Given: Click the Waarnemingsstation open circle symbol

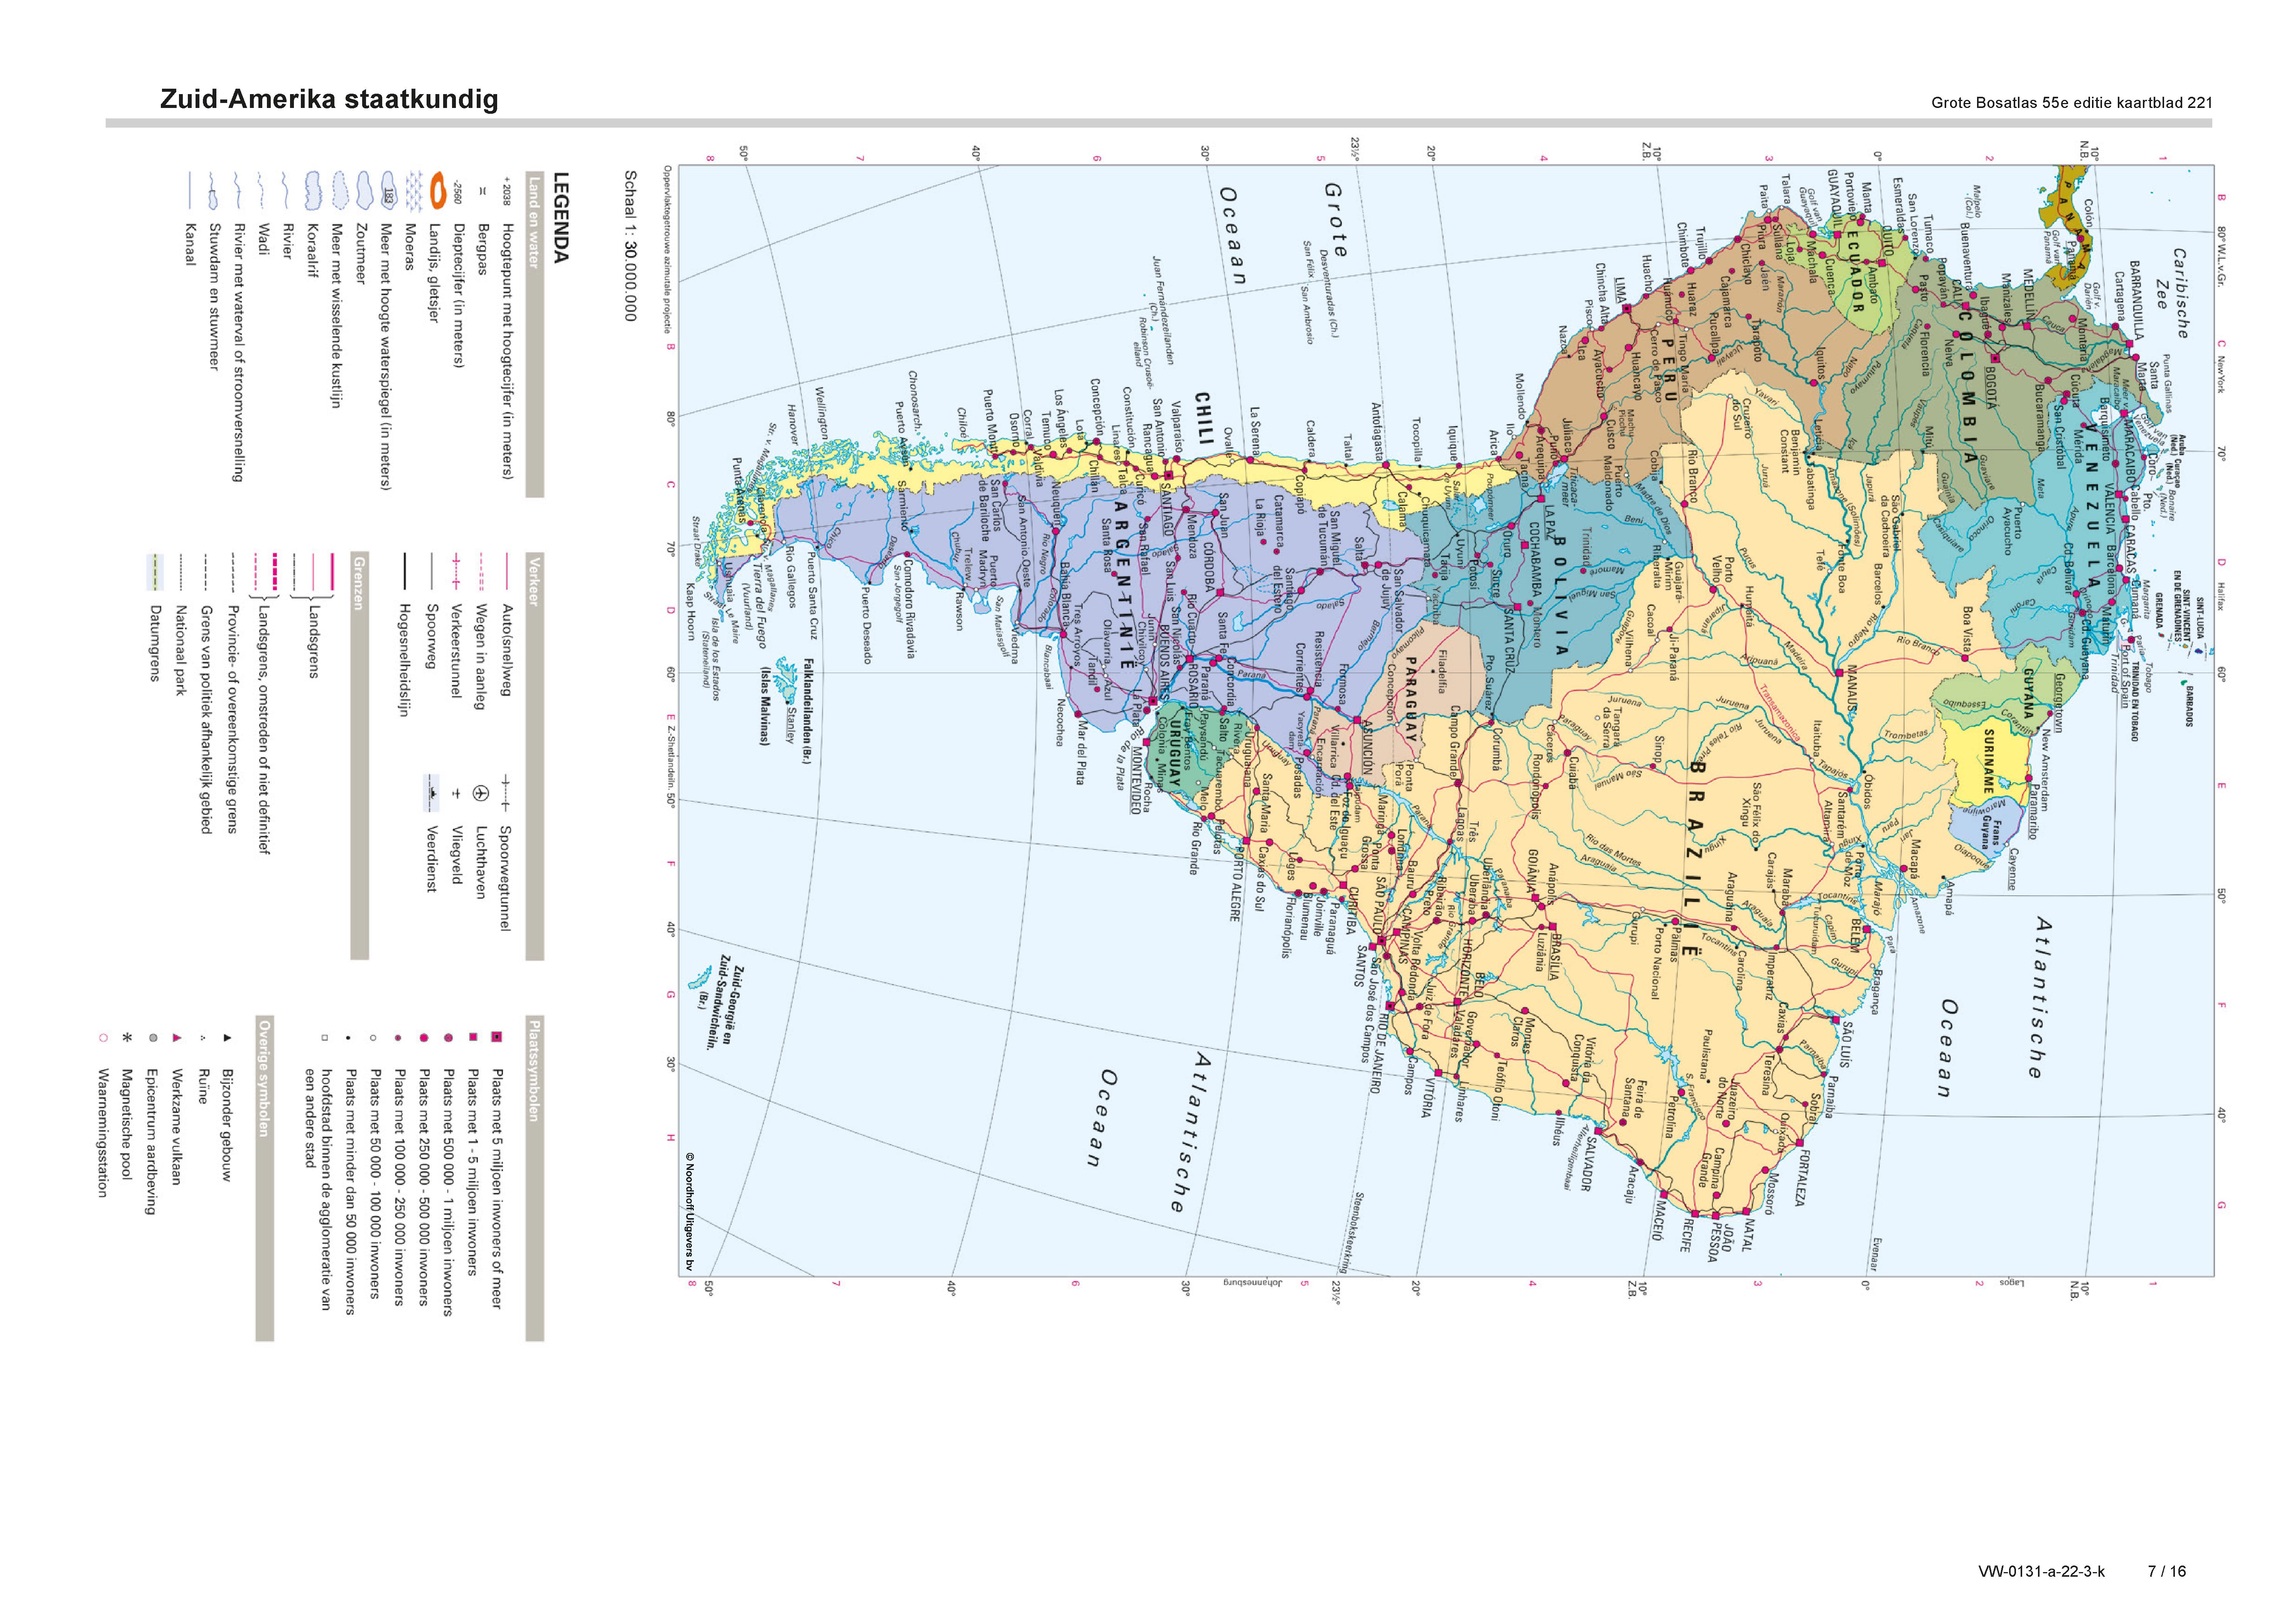Looking at the screenshot, I should tap(103, 1038).
